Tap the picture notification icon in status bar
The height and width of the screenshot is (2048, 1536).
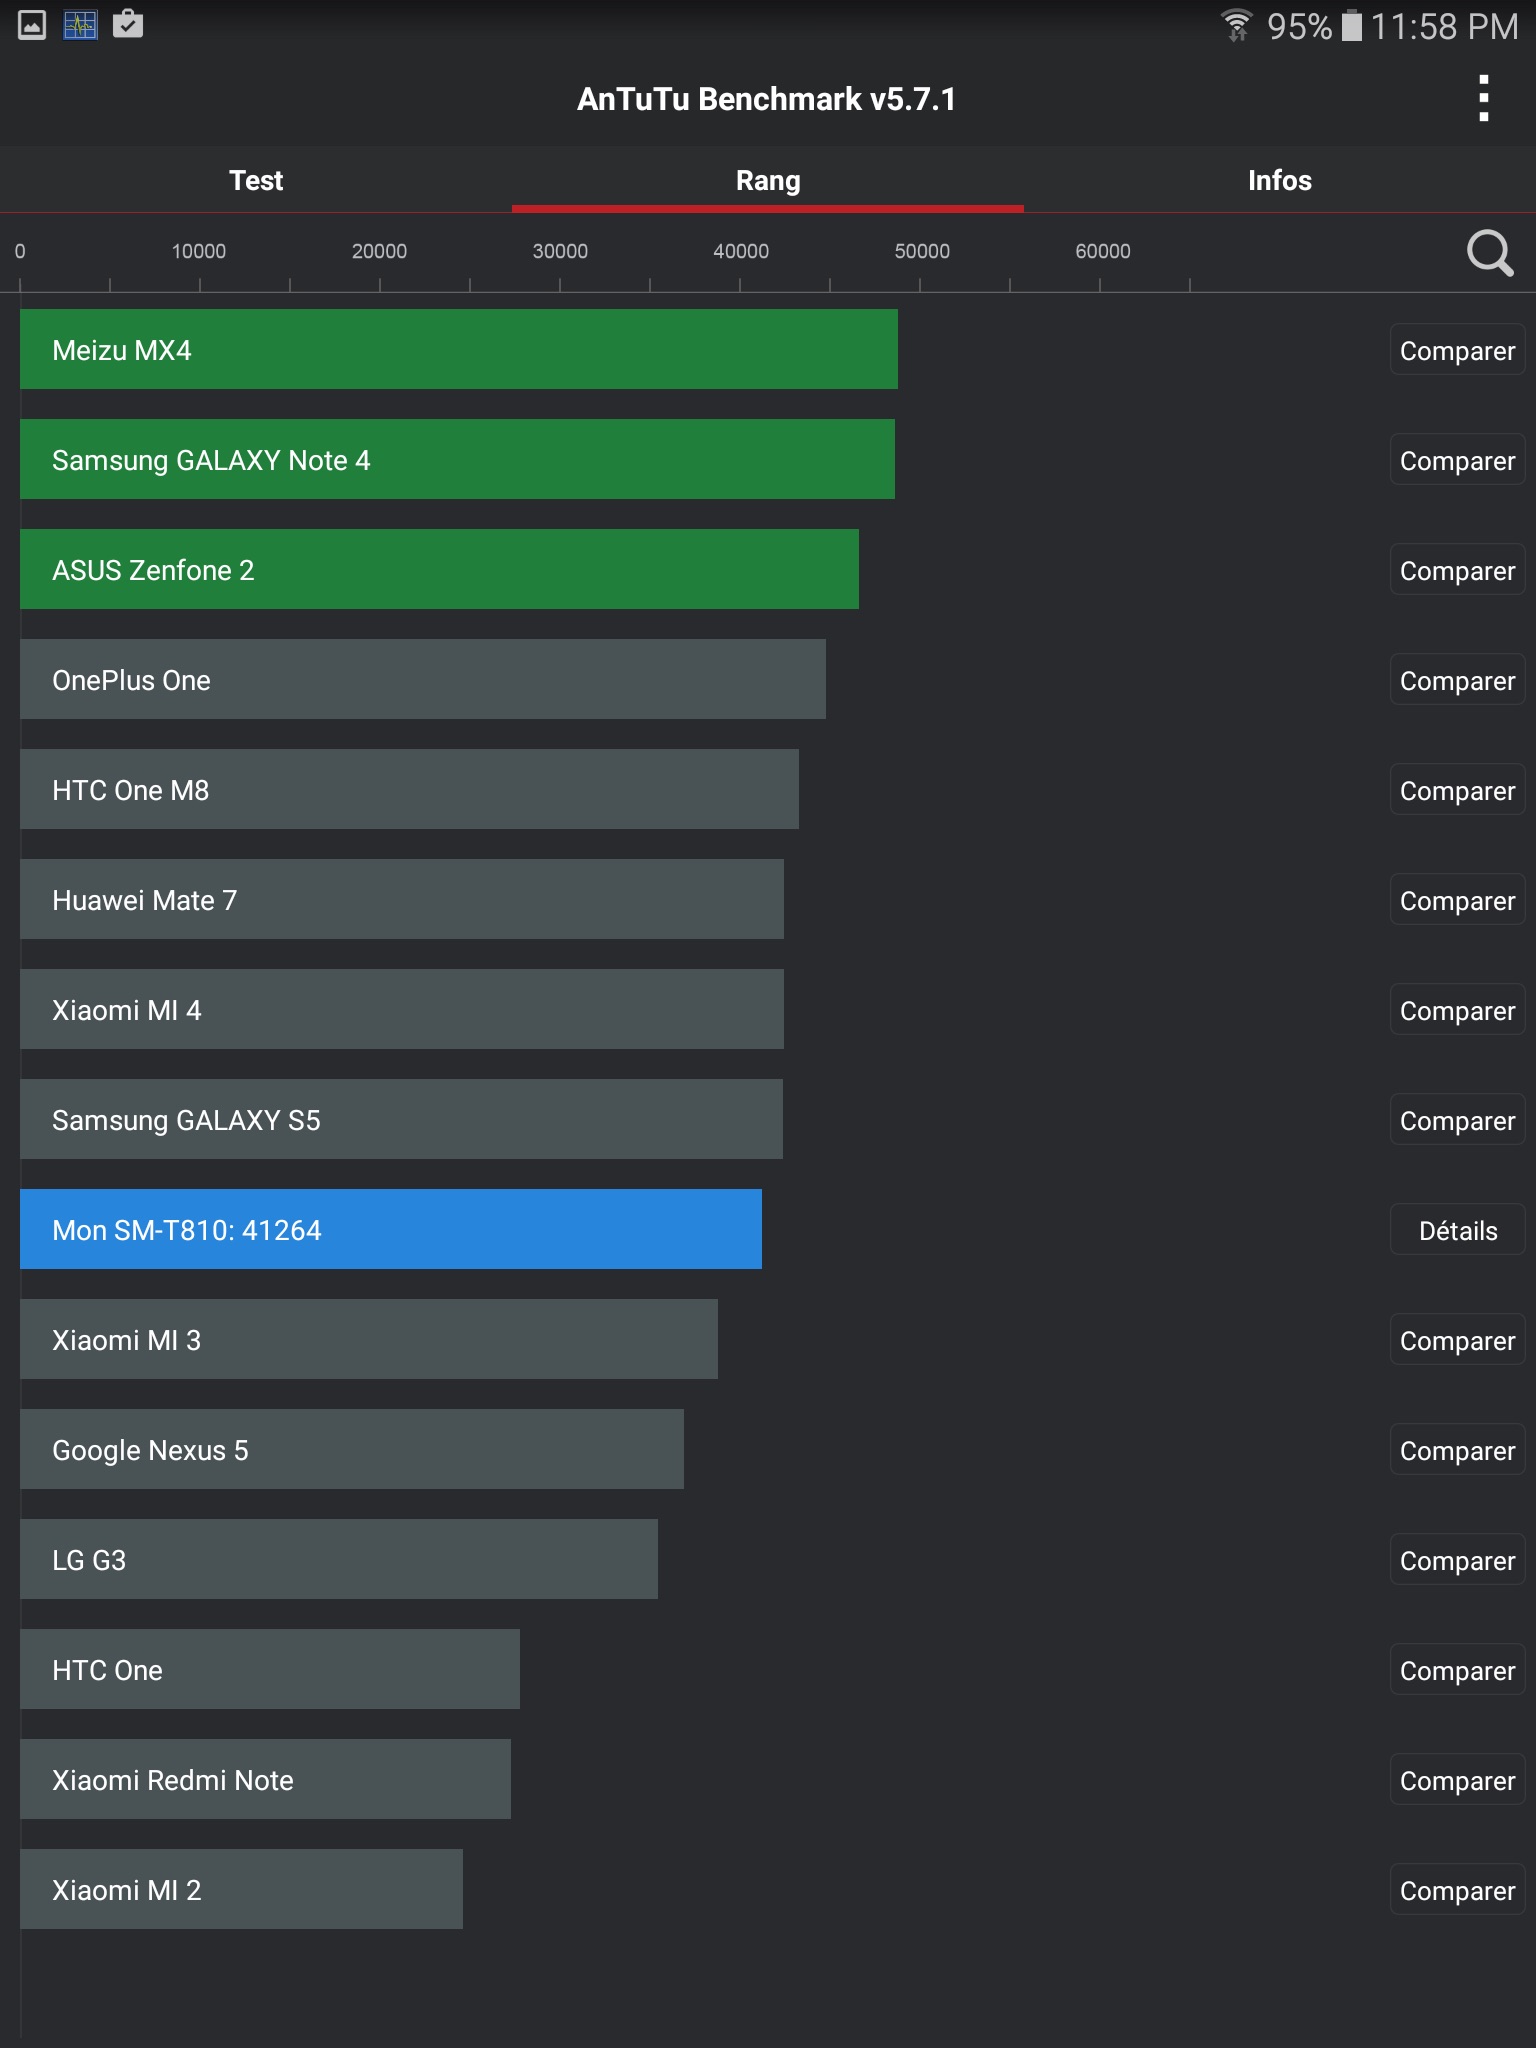tap(32, 25)
